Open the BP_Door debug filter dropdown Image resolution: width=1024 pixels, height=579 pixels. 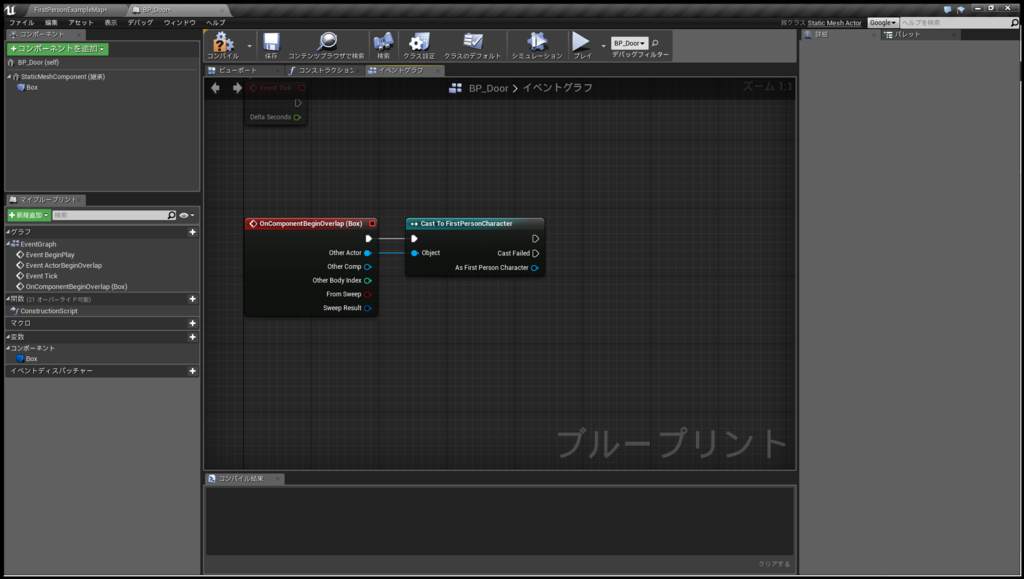630,43
